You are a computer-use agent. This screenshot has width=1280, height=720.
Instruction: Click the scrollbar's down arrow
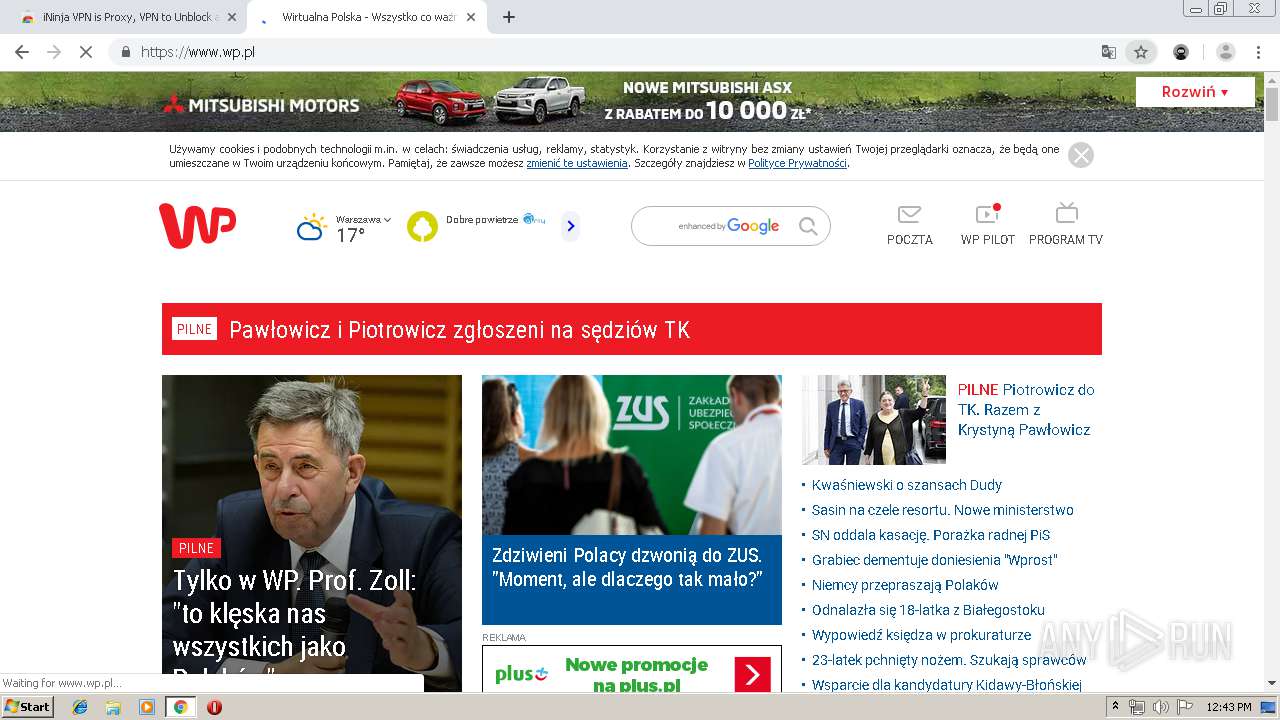[x=1272, y=684]
